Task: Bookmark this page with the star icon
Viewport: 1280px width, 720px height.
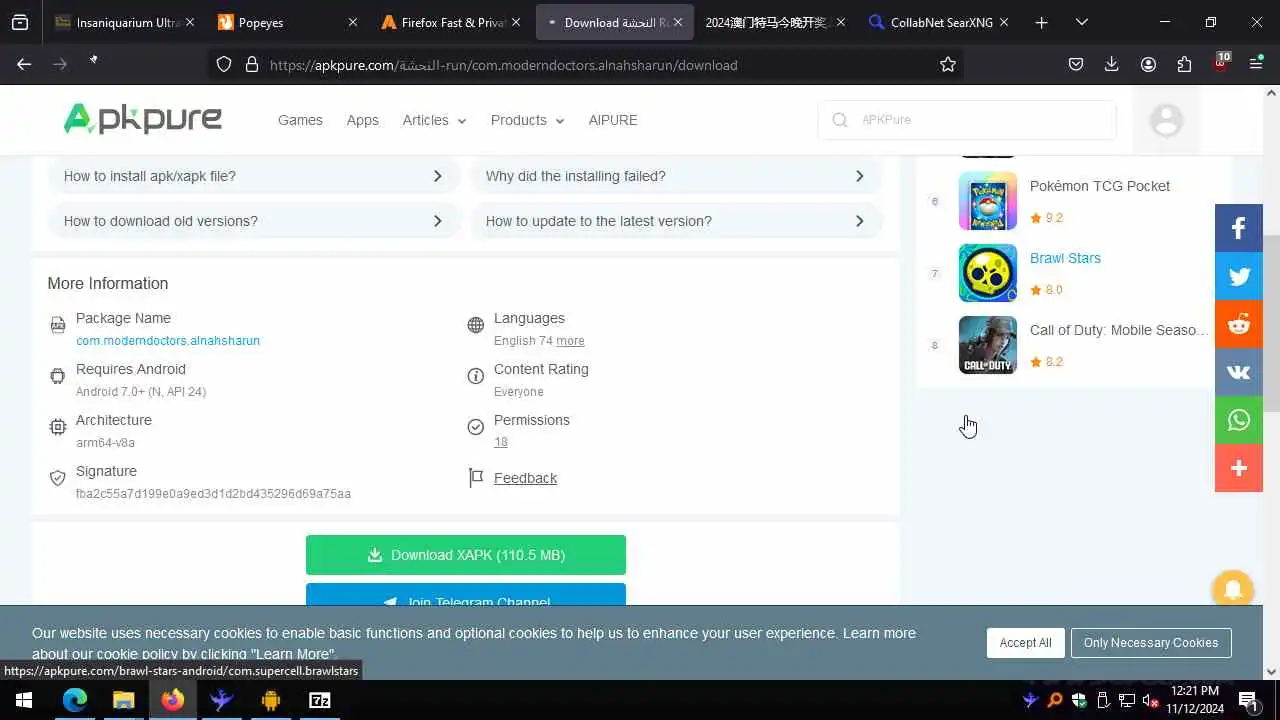Action: pos(948,64)
